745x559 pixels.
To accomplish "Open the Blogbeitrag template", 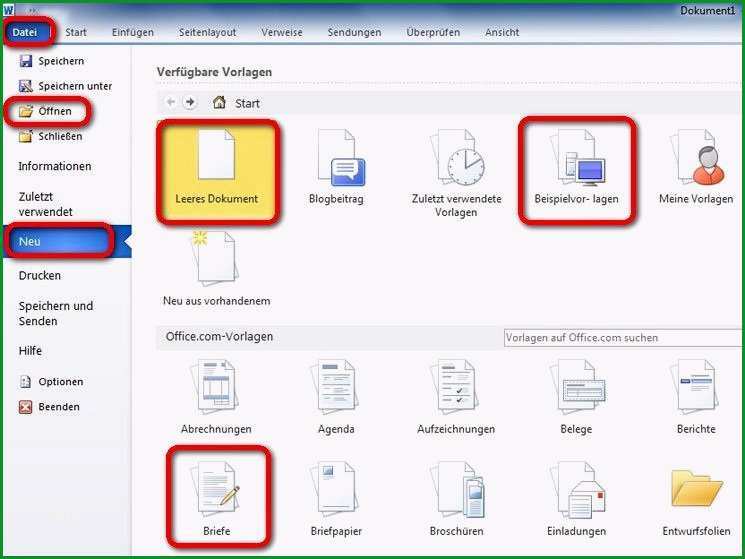I will click(x=336, y=166).
